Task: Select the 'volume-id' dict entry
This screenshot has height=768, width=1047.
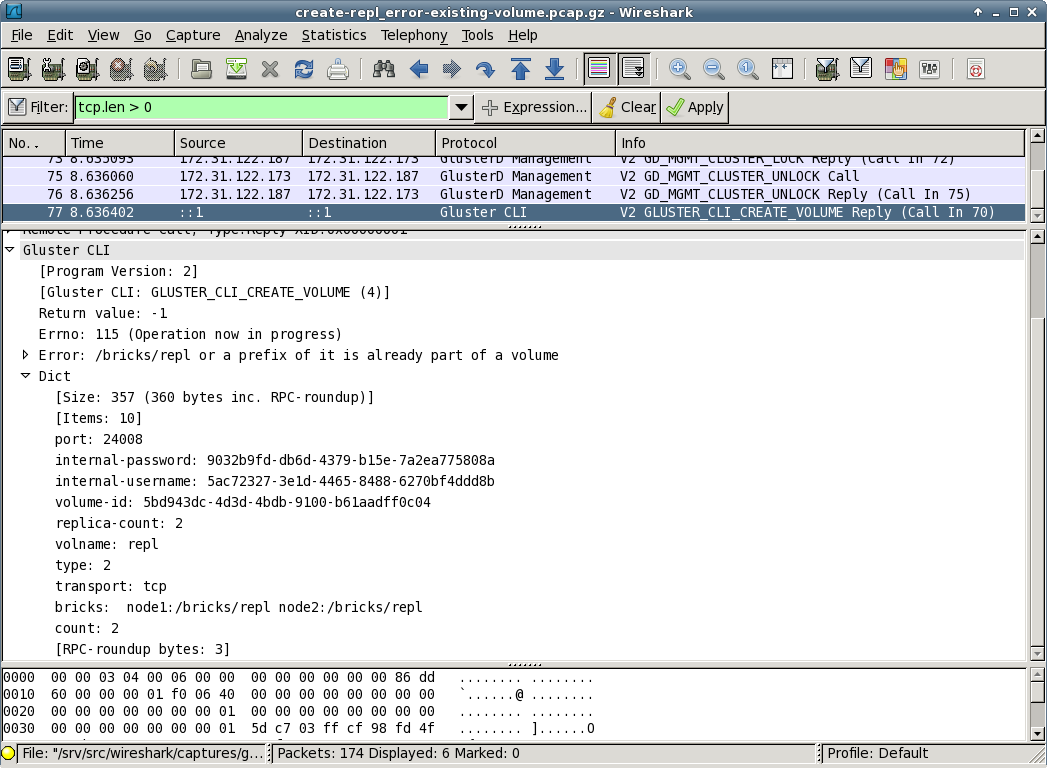Action: click(243, 502)
